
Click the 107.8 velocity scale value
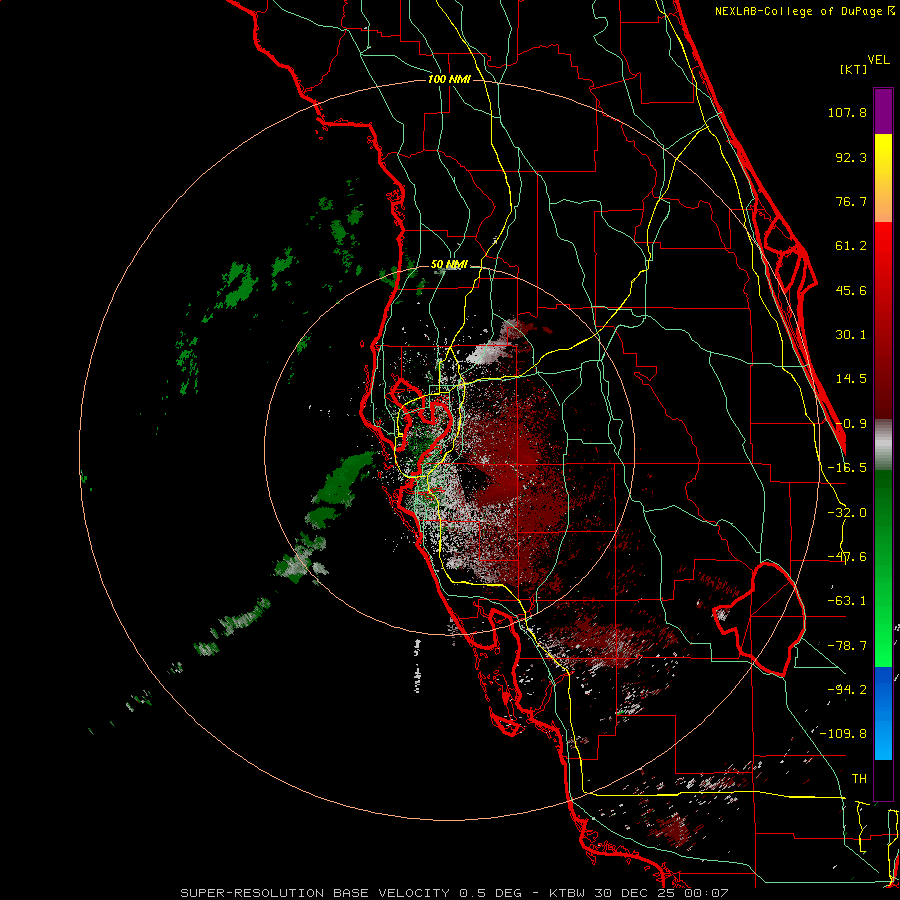847,112
